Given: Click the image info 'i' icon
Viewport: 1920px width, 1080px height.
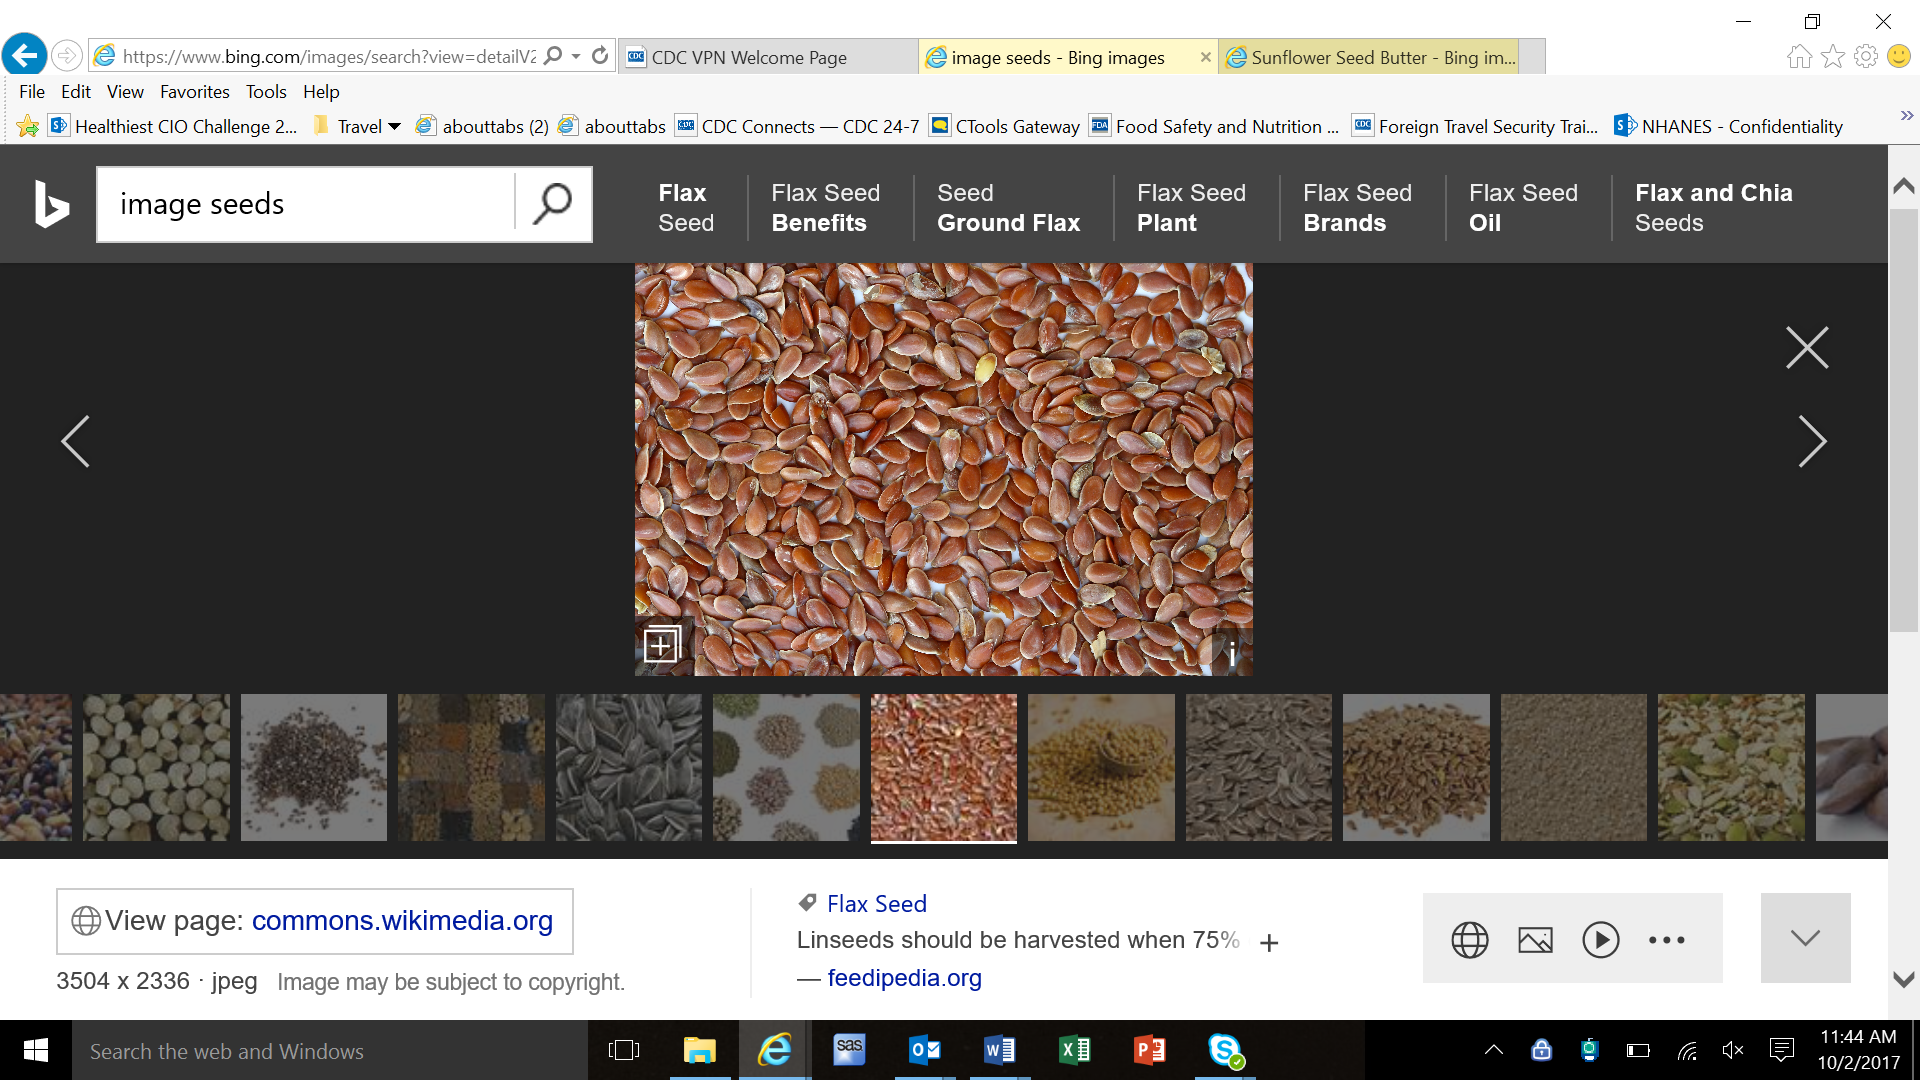Looking at the screenshot, I should [x=1232, y=654].
